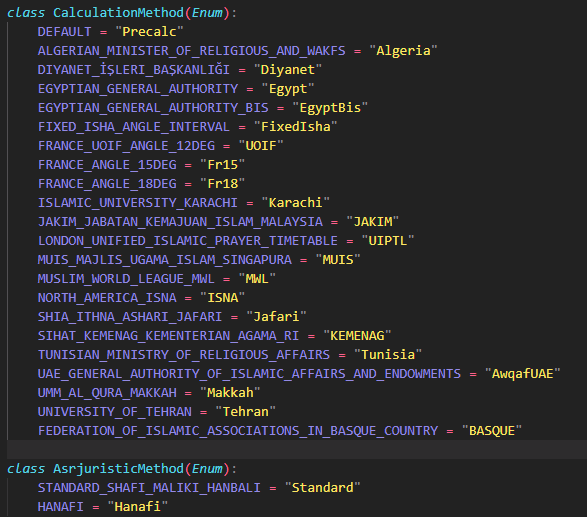This screenshot has height=517, width=587.
Task: Click the CalculationMethod class name
Action: [118, 13]
